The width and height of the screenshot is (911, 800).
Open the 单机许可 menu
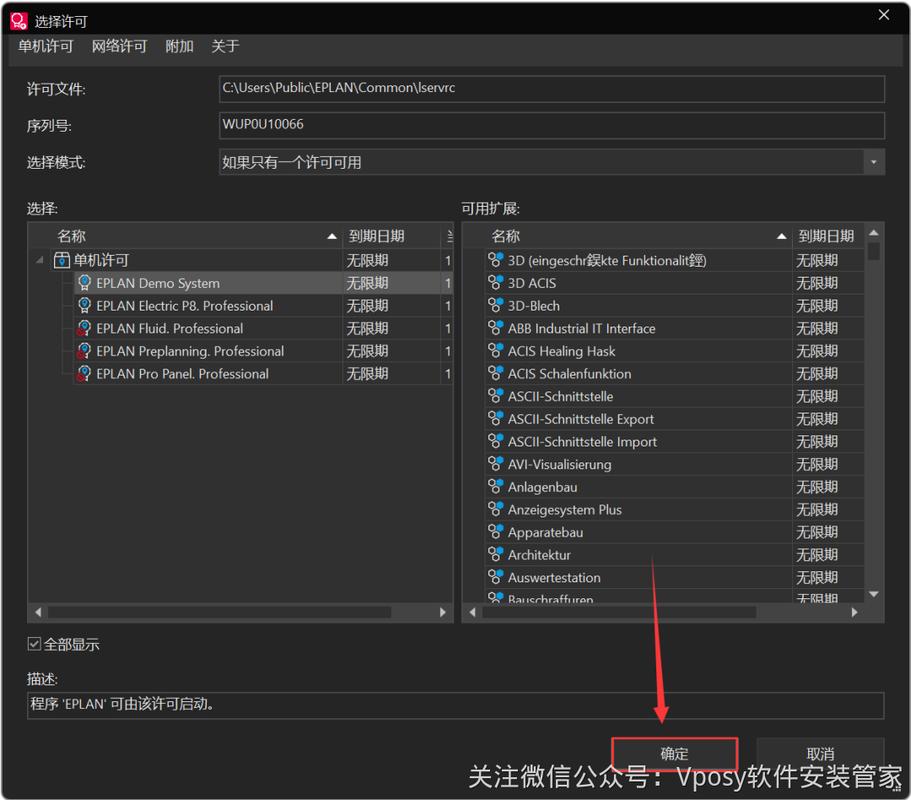45,46
